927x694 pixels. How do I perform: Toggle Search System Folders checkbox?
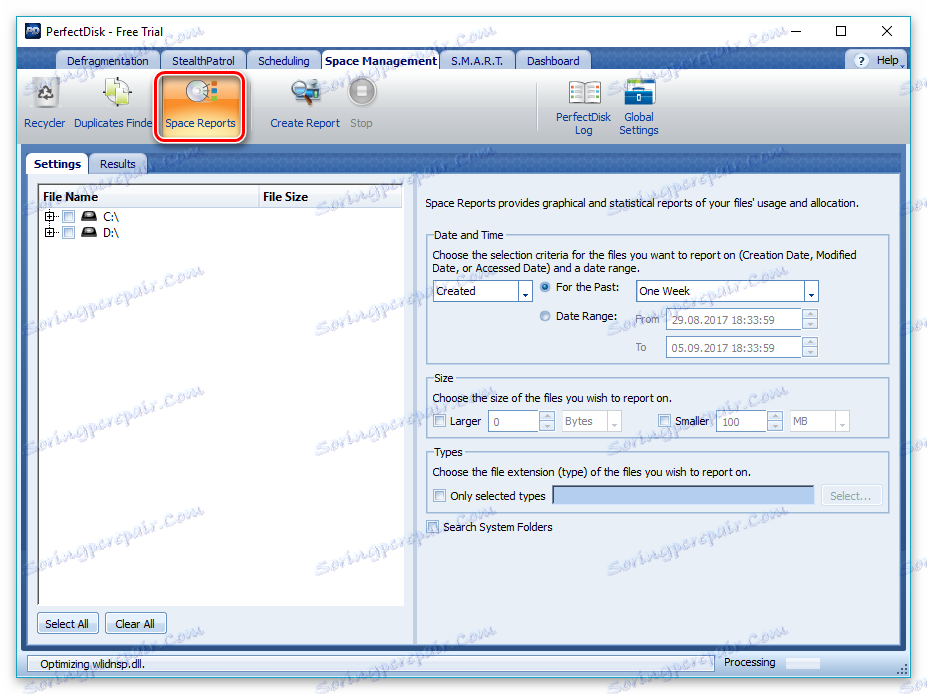pyautogui.click(x=433, y=527)
